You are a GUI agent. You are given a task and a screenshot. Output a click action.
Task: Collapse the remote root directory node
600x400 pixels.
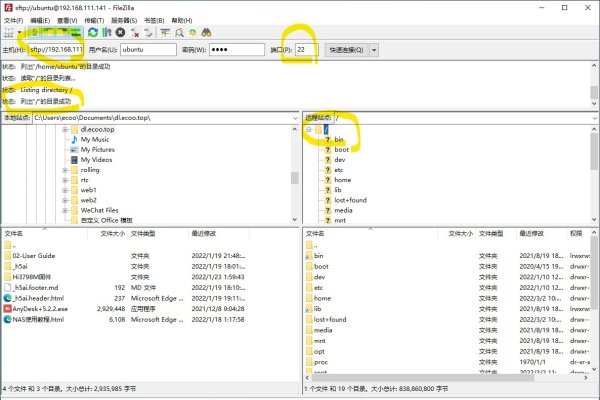[308, 130]
